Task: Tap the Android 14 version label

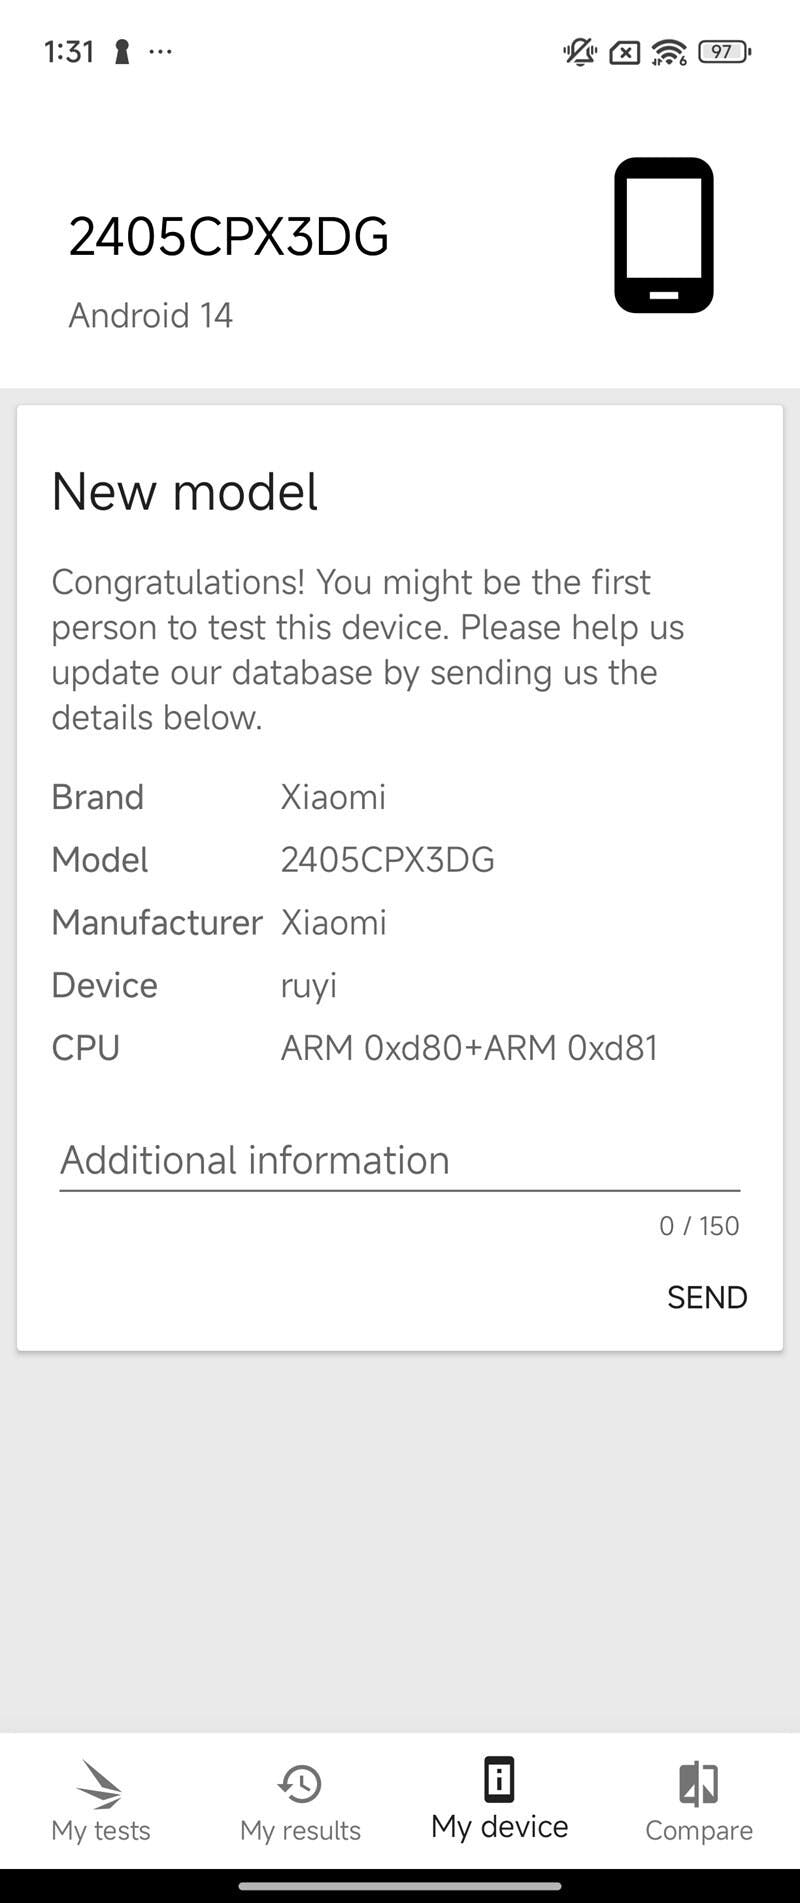Action: pos(150,316)
